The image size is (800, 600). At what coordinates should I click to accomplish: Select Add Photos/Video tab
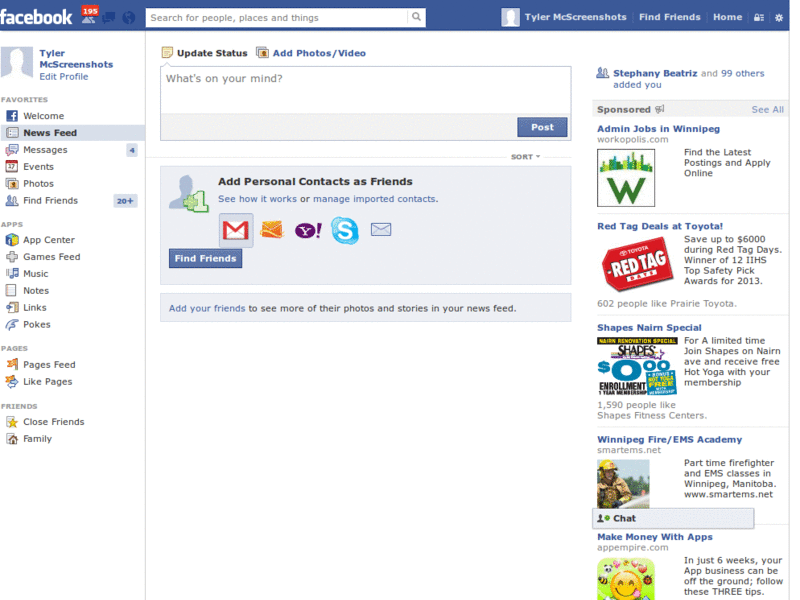pyautogui.click(x=311, y=53)
